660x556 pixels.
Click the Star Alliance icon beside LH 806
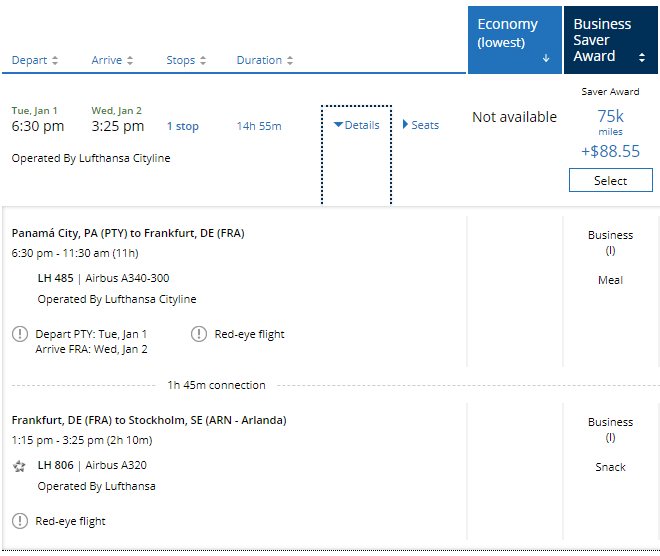(x=20, y=466)
